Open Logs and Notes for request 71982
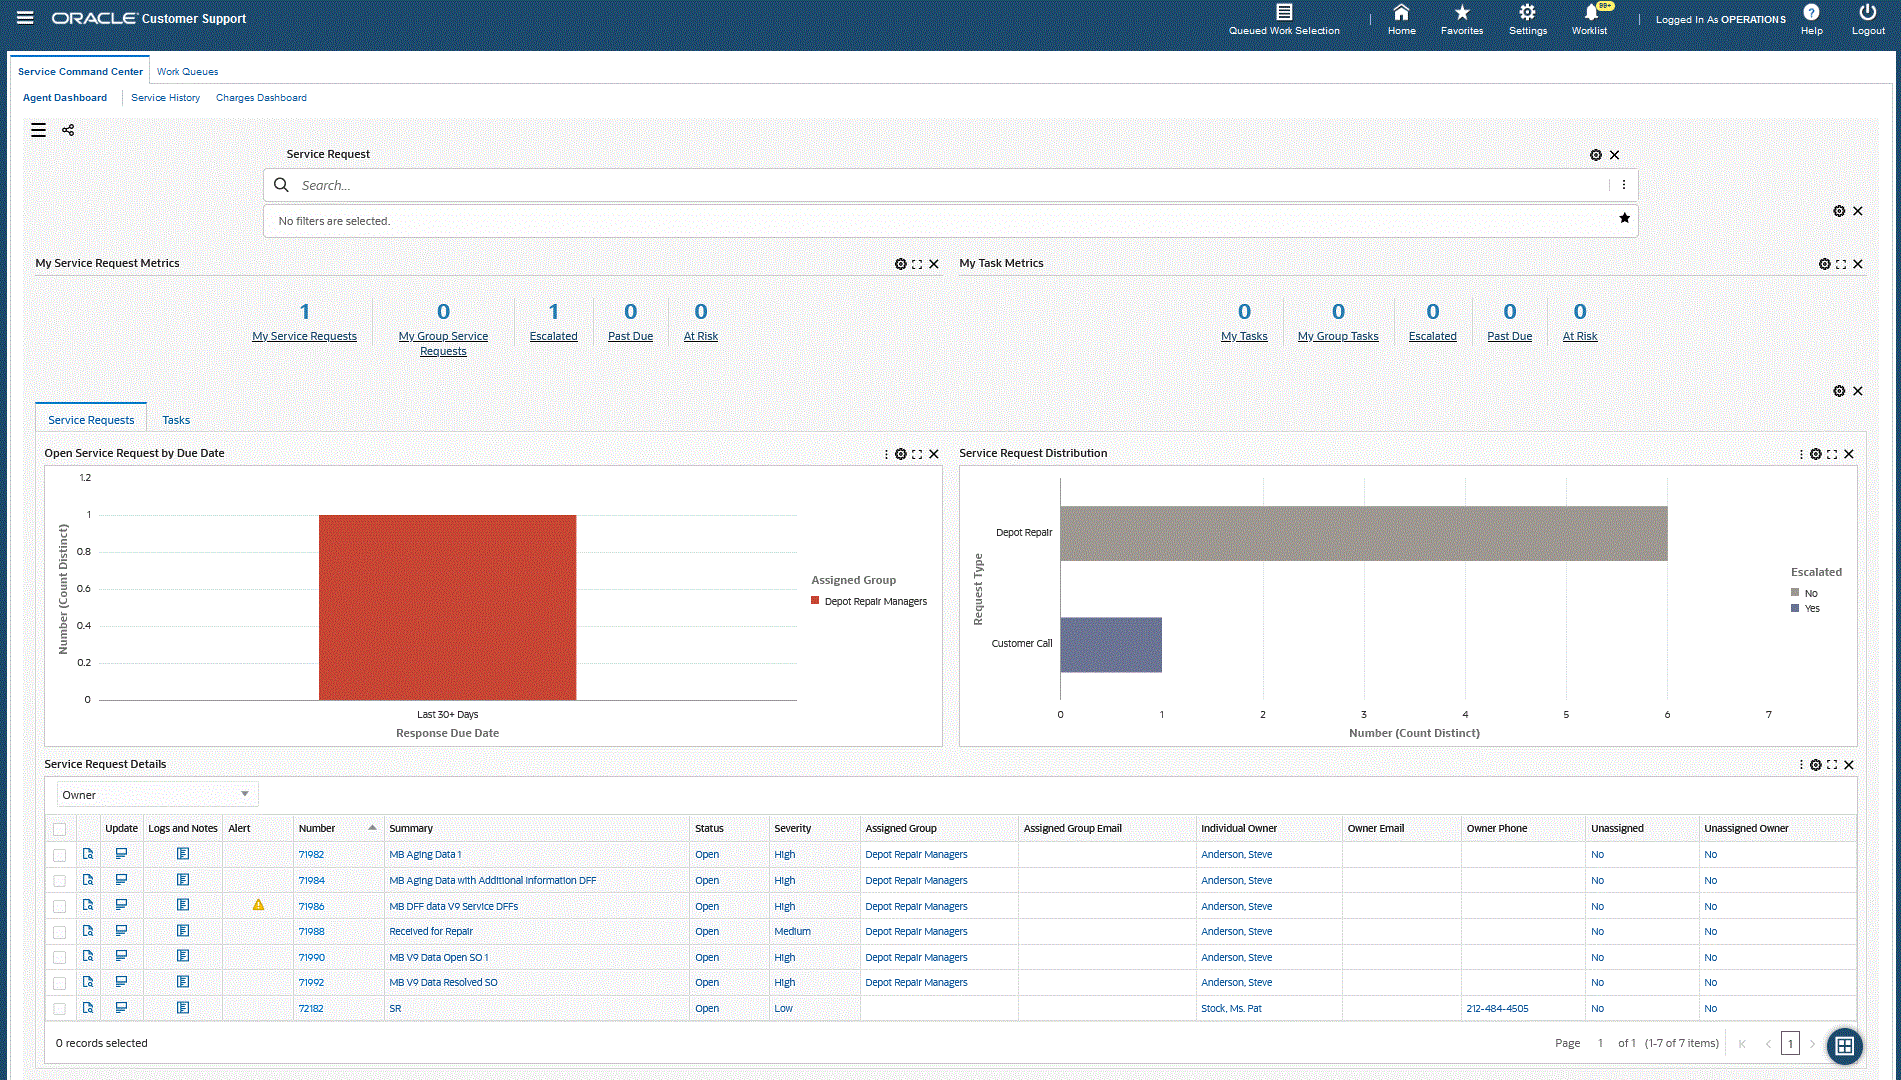 183,854
